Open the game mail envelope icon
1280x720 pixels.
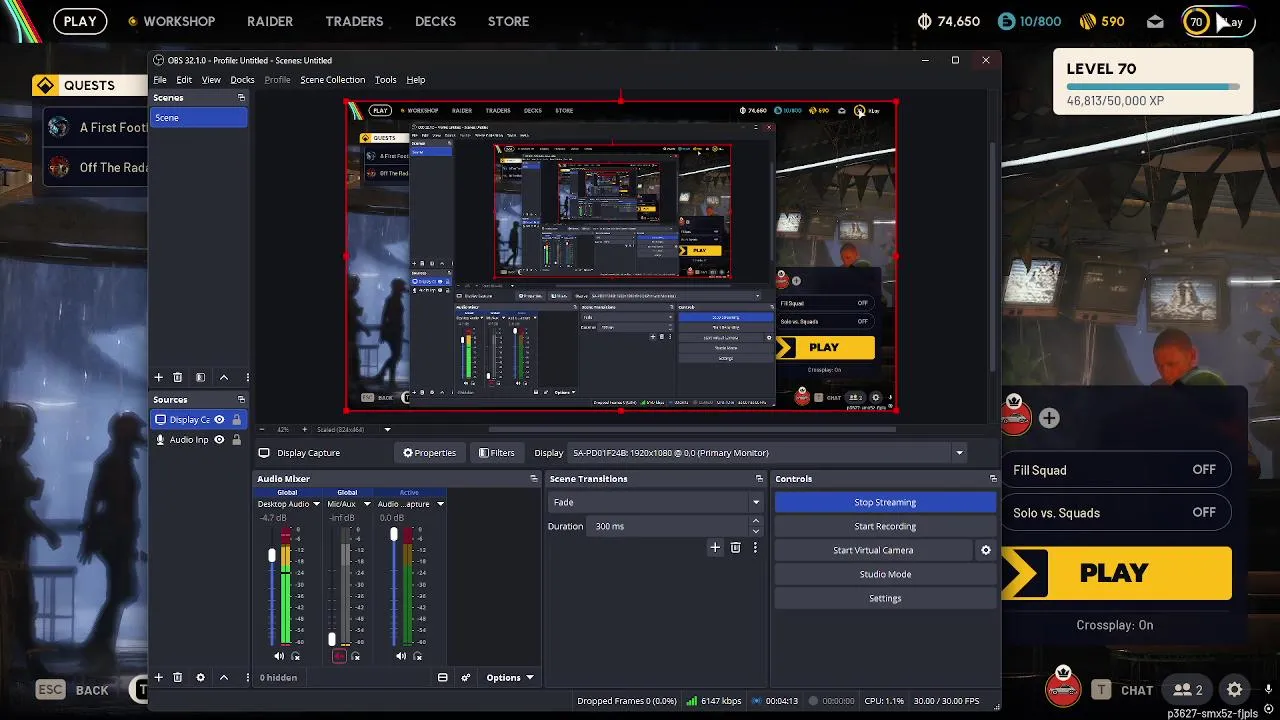pyautogui.click(x=1155, y=21)
